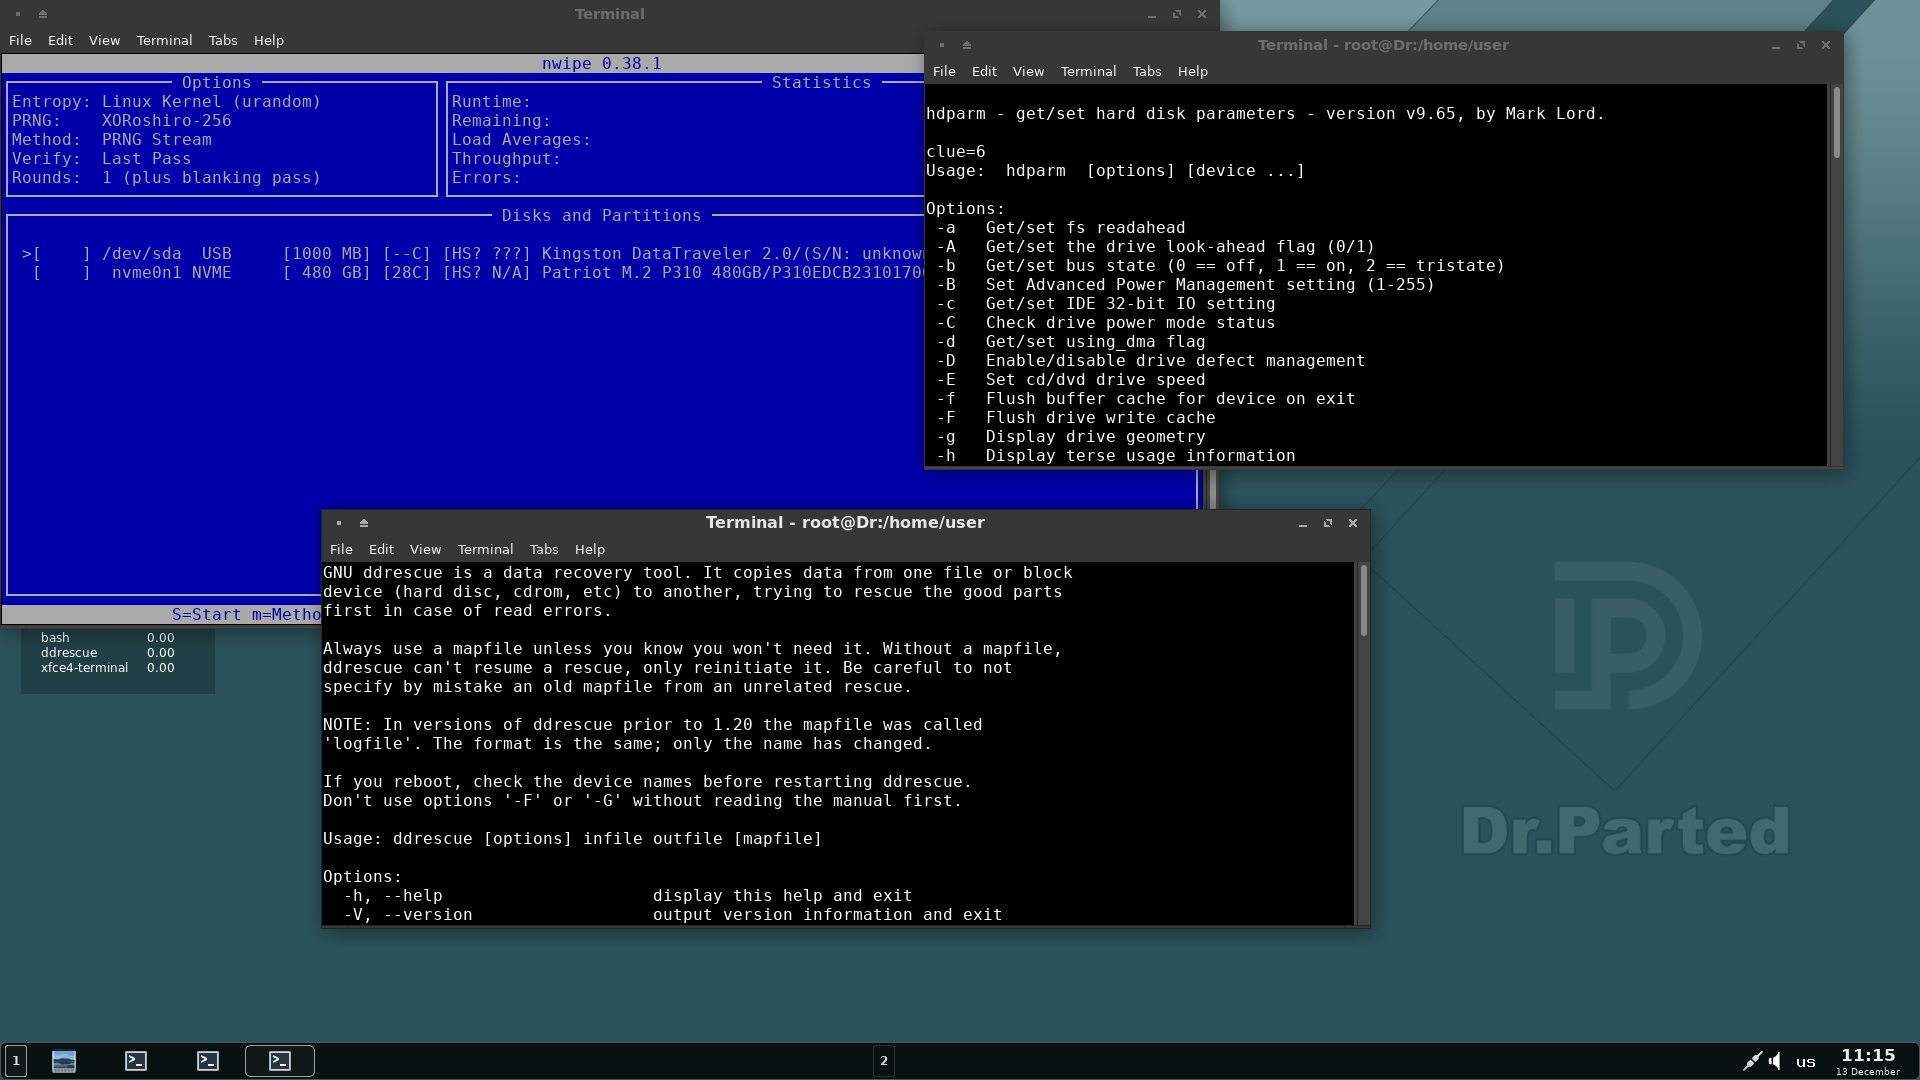1920x1080 pixels.
Task: Open View menu in ddrescue terminal
Action: pyautogui.click(x=425, y=550)
